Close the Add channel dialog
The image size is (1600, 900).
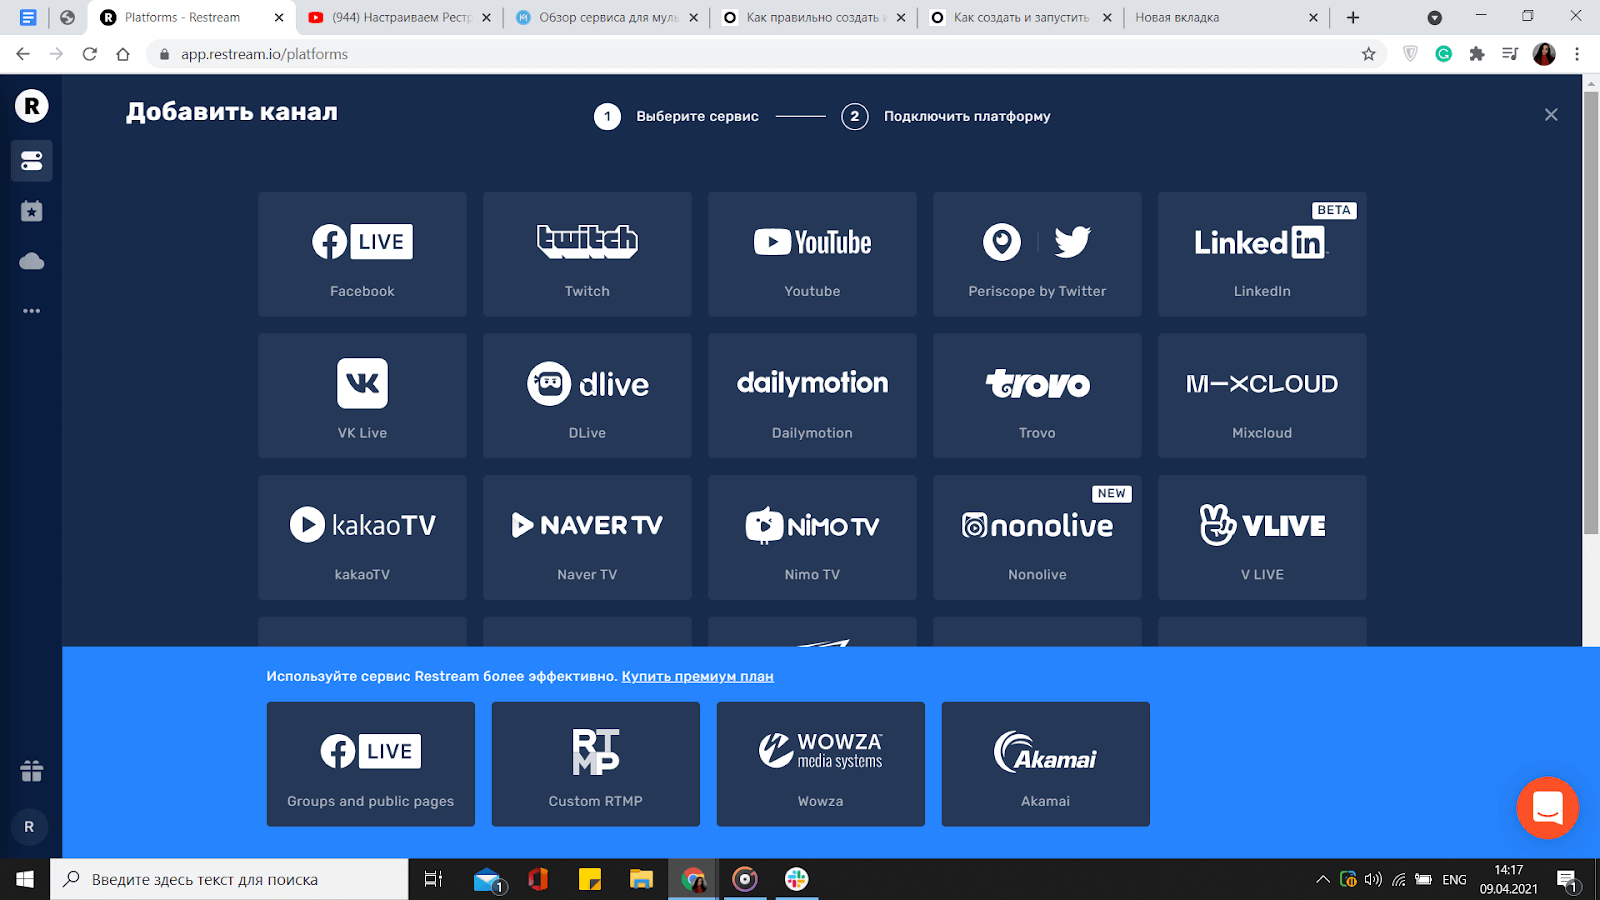[x=1551, y=115]
